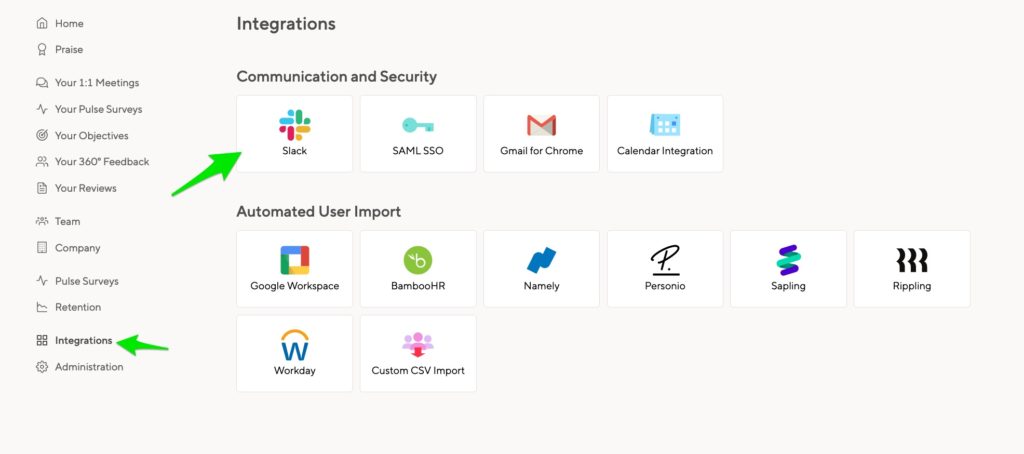
Task: Open the Retention section
Action: (x=78, y=307)
